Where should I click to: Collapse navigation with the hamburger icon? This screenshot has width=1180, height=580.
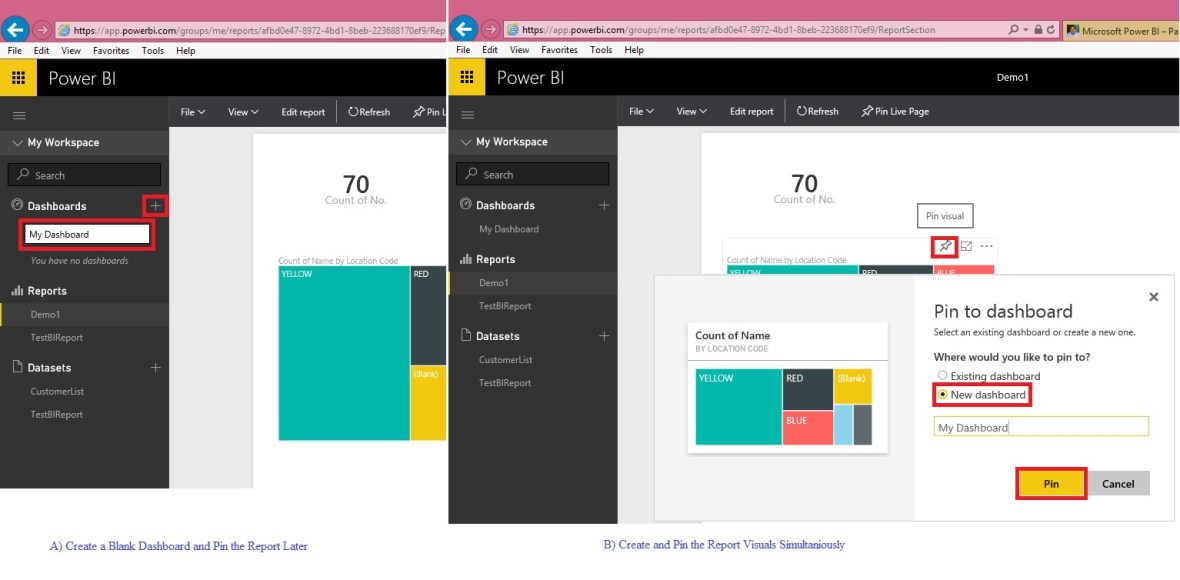(x=466, y=112)
